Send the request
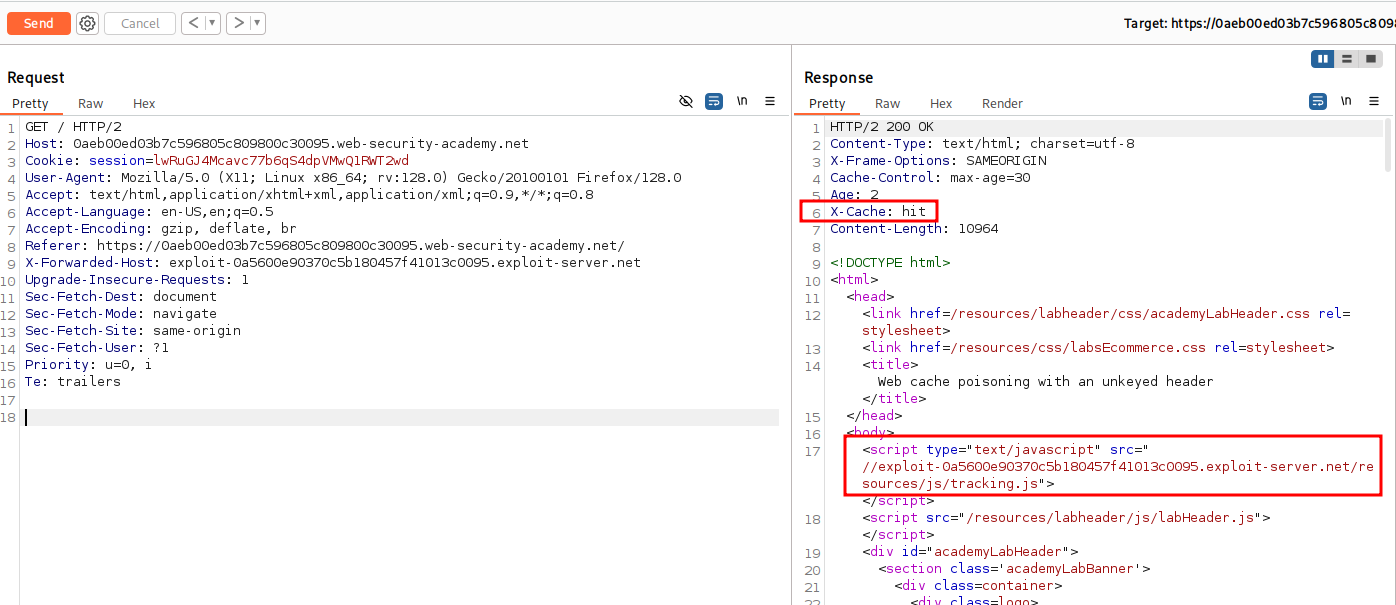This screenshot has height=605, width=1396. (39, 23)
